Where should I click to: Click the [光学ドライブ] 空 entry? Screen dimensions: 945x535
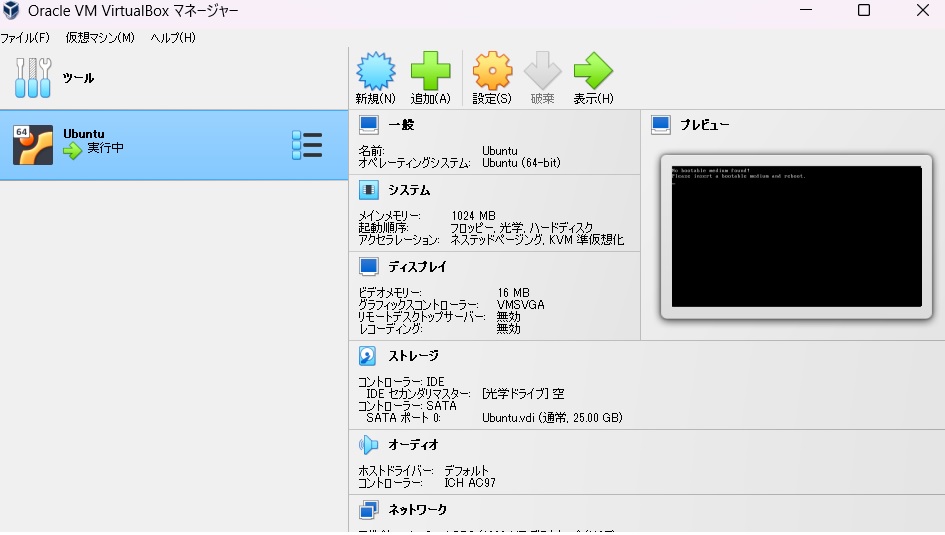click(523, 393)
